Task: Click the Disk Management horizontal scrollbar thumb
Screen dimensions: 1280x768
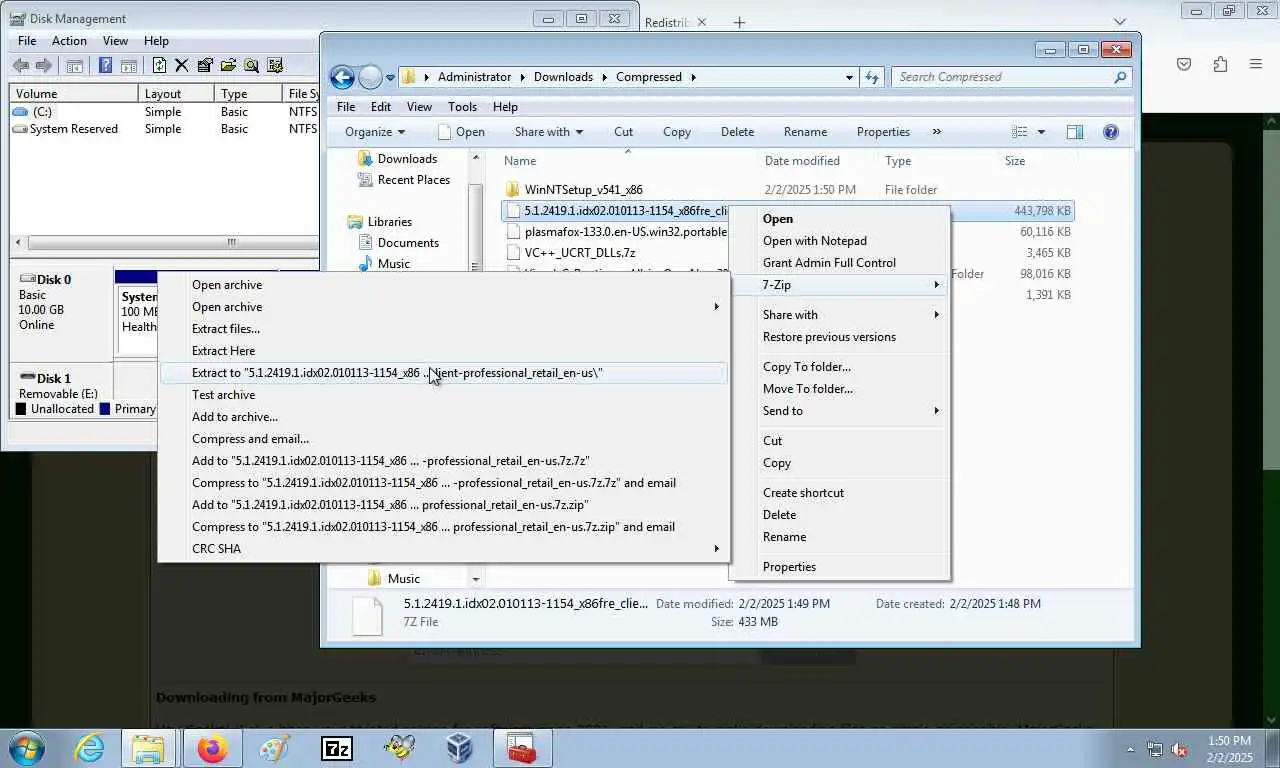Action: 231,242
